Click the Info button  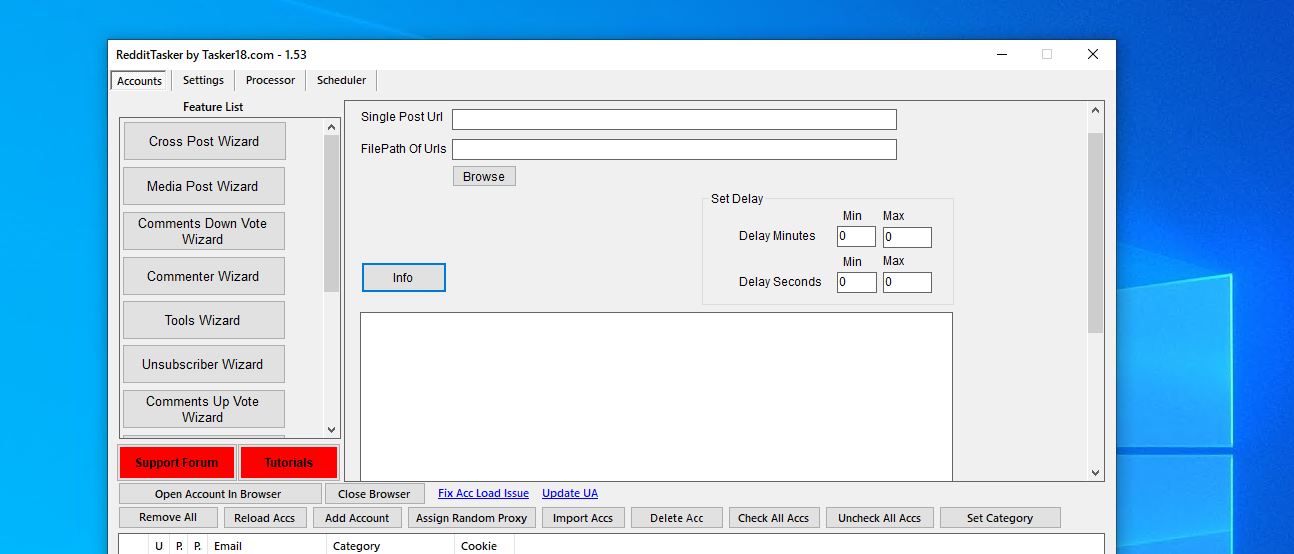click(403, 278)
